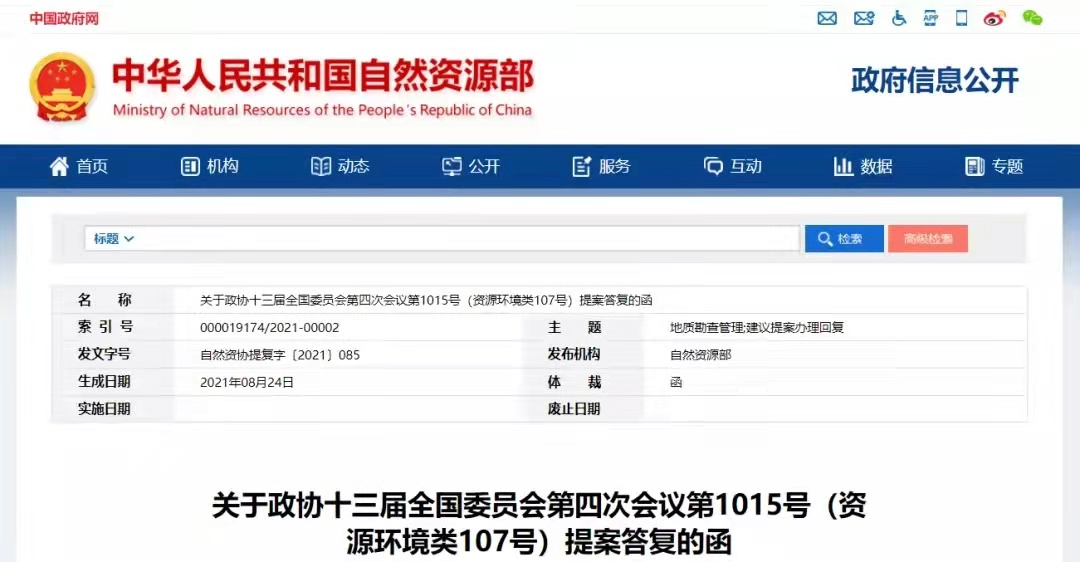The height and width of the screenshot is (562, 1080).
Task: Open the WeChat icon
Action: (1032, 18)
